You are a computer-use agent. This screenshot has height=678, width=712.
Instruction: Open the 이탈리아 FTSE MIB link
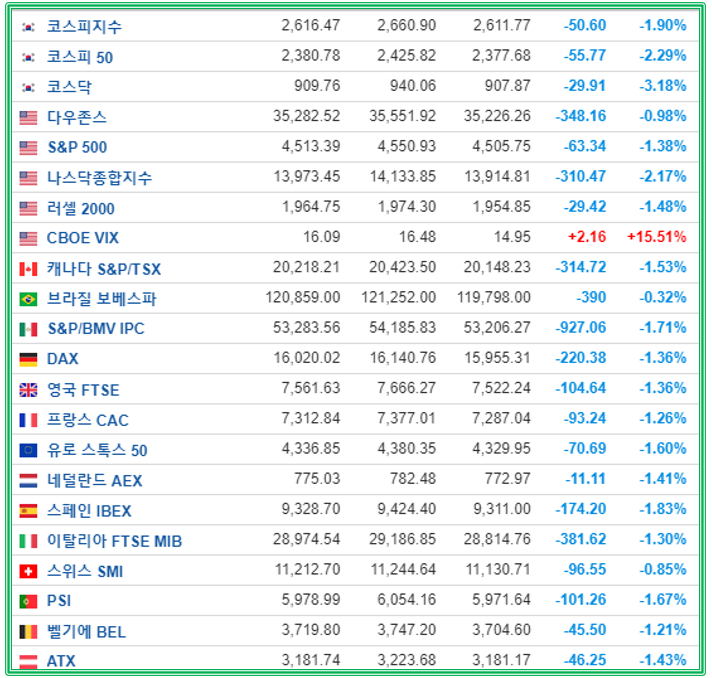coord(114,541)
